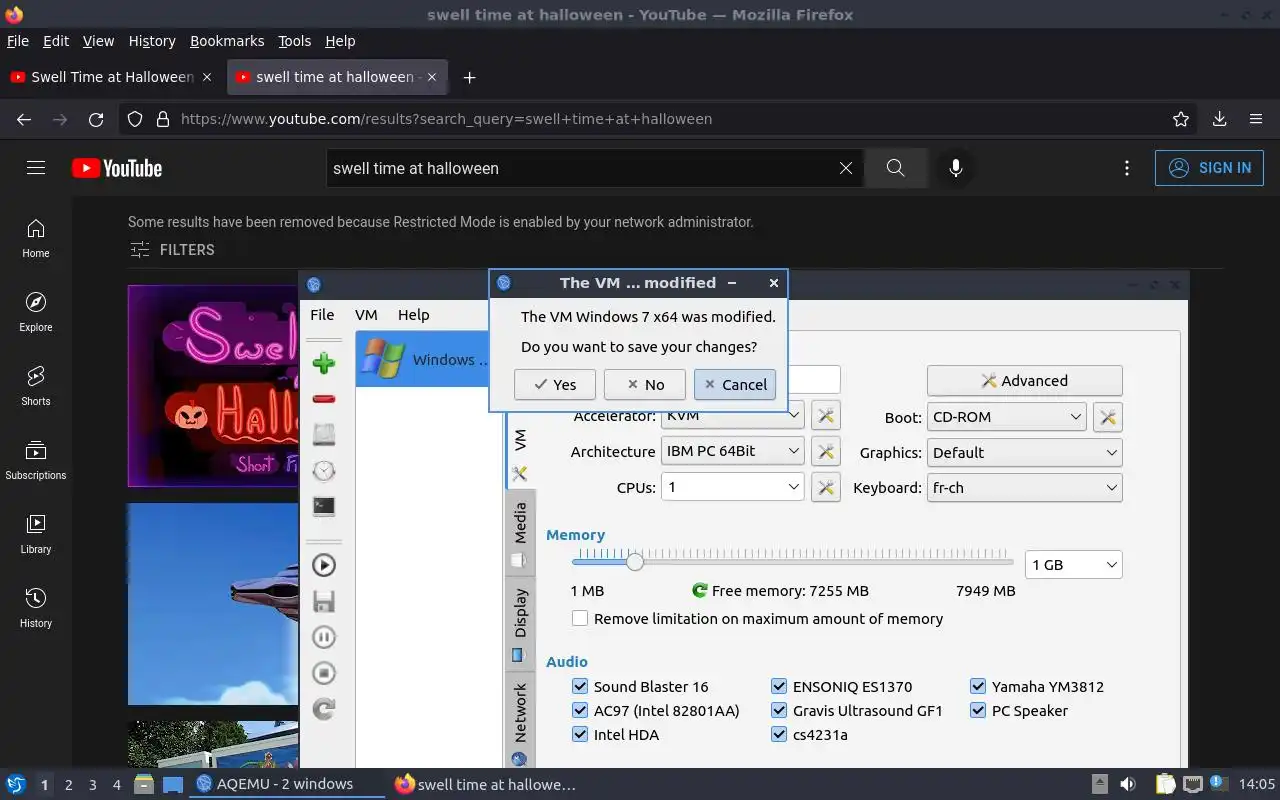Bookmark this page with the star icon
Viewport: 1280px width, 800px height.
click(x=1181, y=119)
